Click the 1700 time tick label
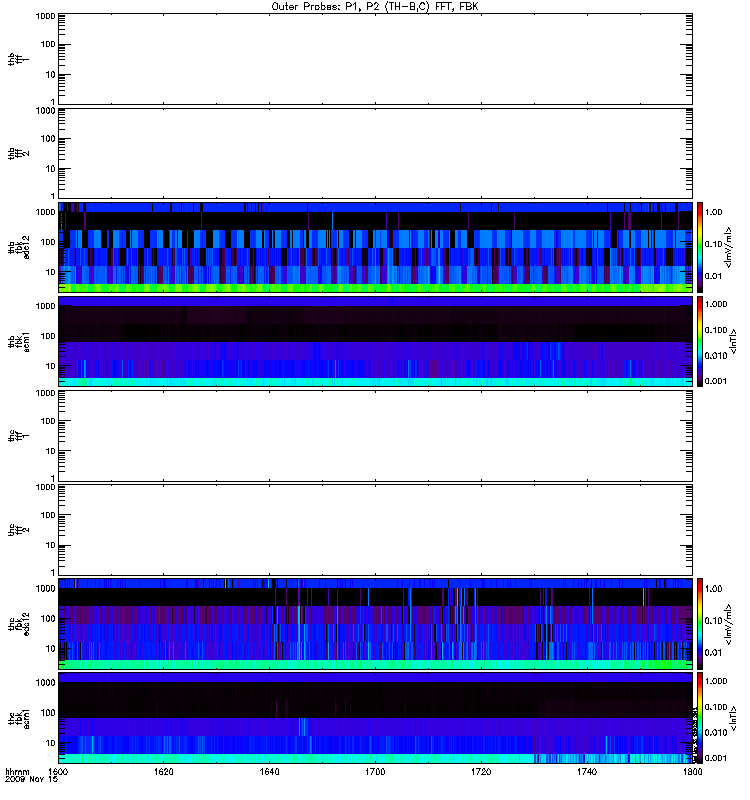 point(375,772)
